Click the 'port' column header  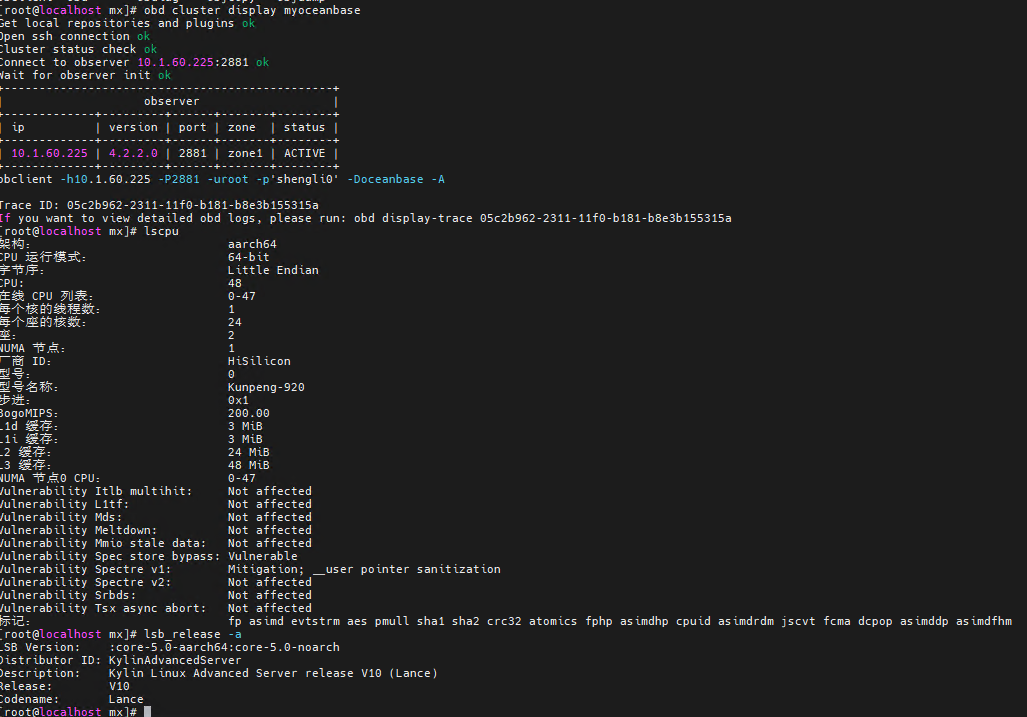coord(193,127)
